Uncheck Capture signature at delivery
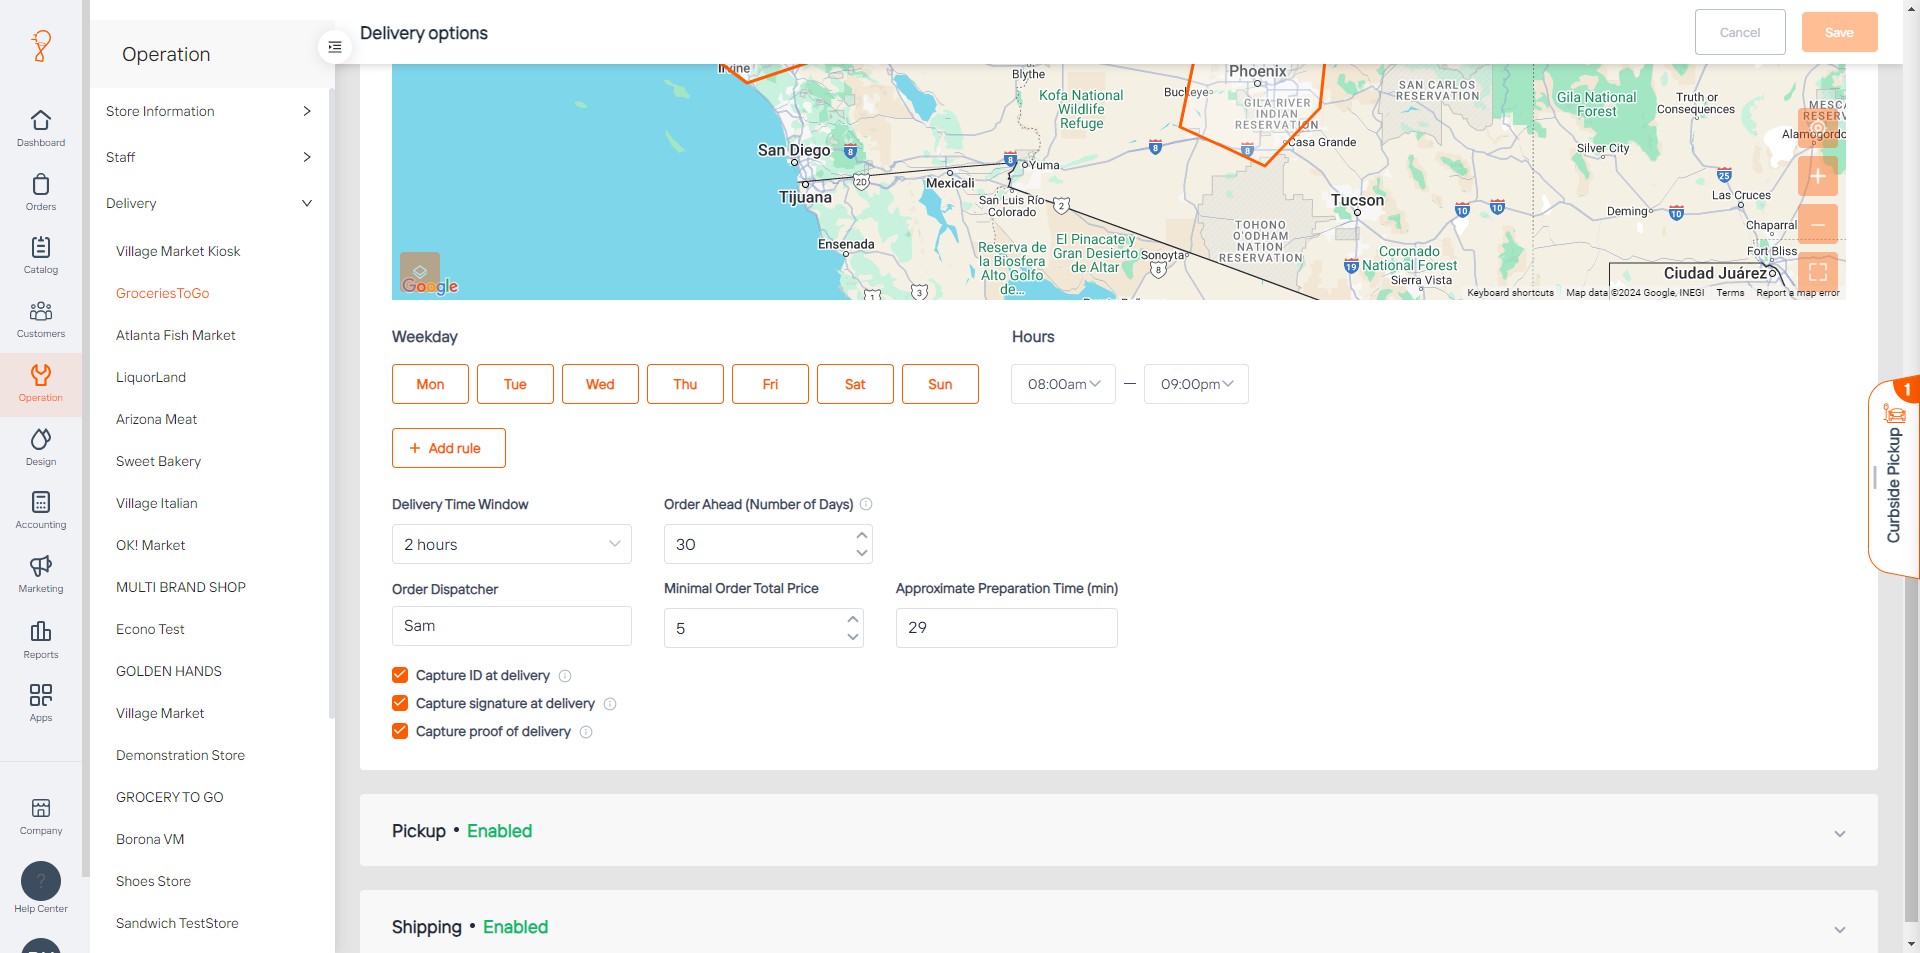The height and width of the screenshot is (953, 1920). [400, 703]
